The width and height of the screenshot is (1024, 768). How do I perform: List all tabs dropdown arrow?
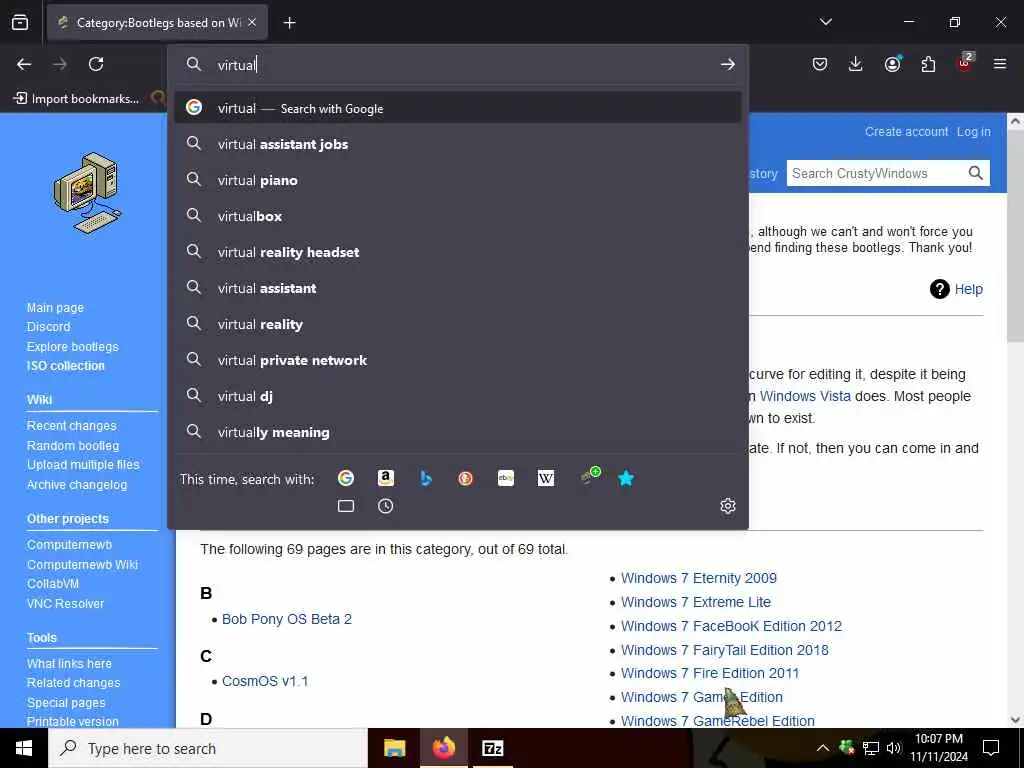(825, 22)
